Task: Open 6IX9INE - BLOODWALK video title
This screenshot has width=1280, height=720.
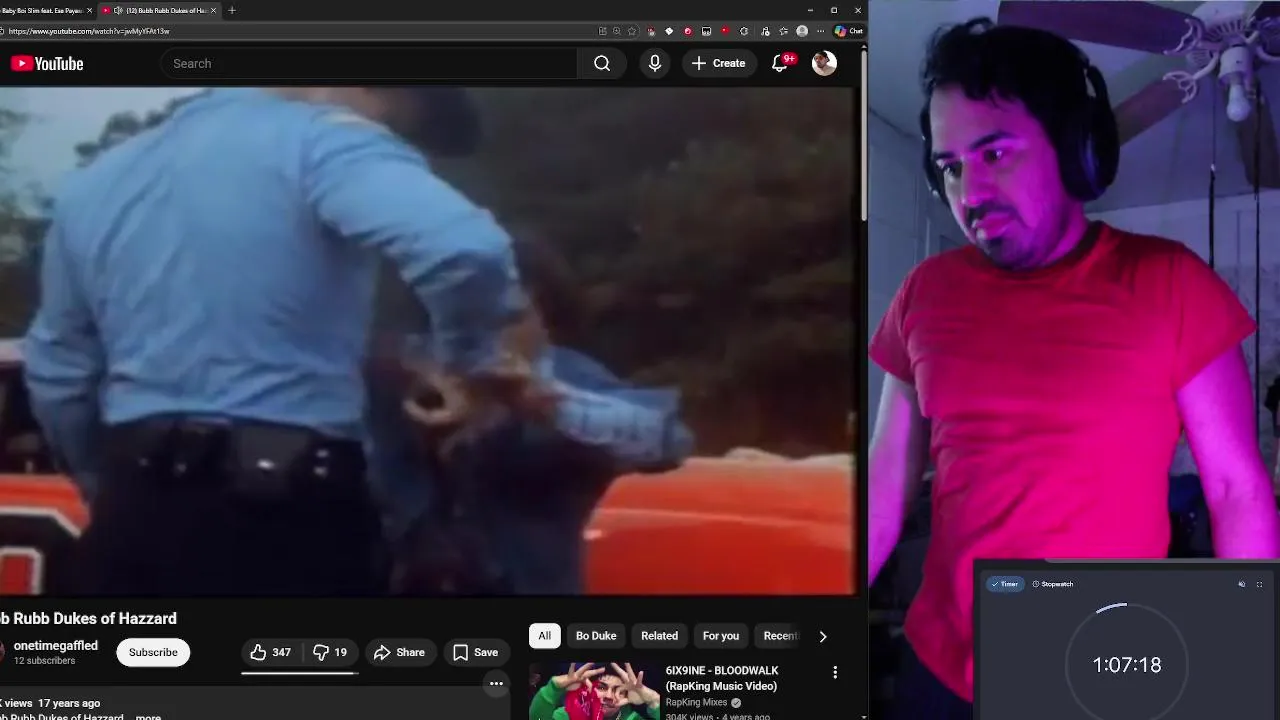Action: 722,678
